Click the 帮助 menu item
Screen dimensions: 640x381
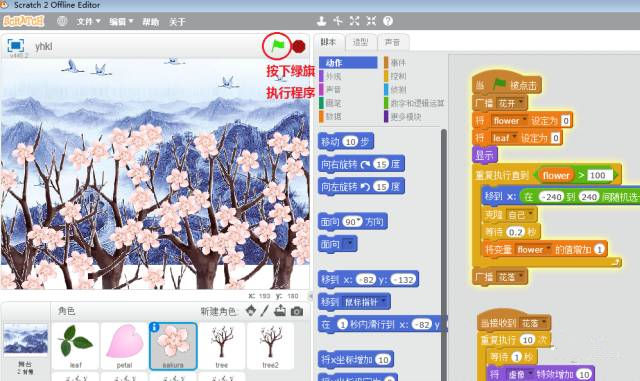pos(150,22)
